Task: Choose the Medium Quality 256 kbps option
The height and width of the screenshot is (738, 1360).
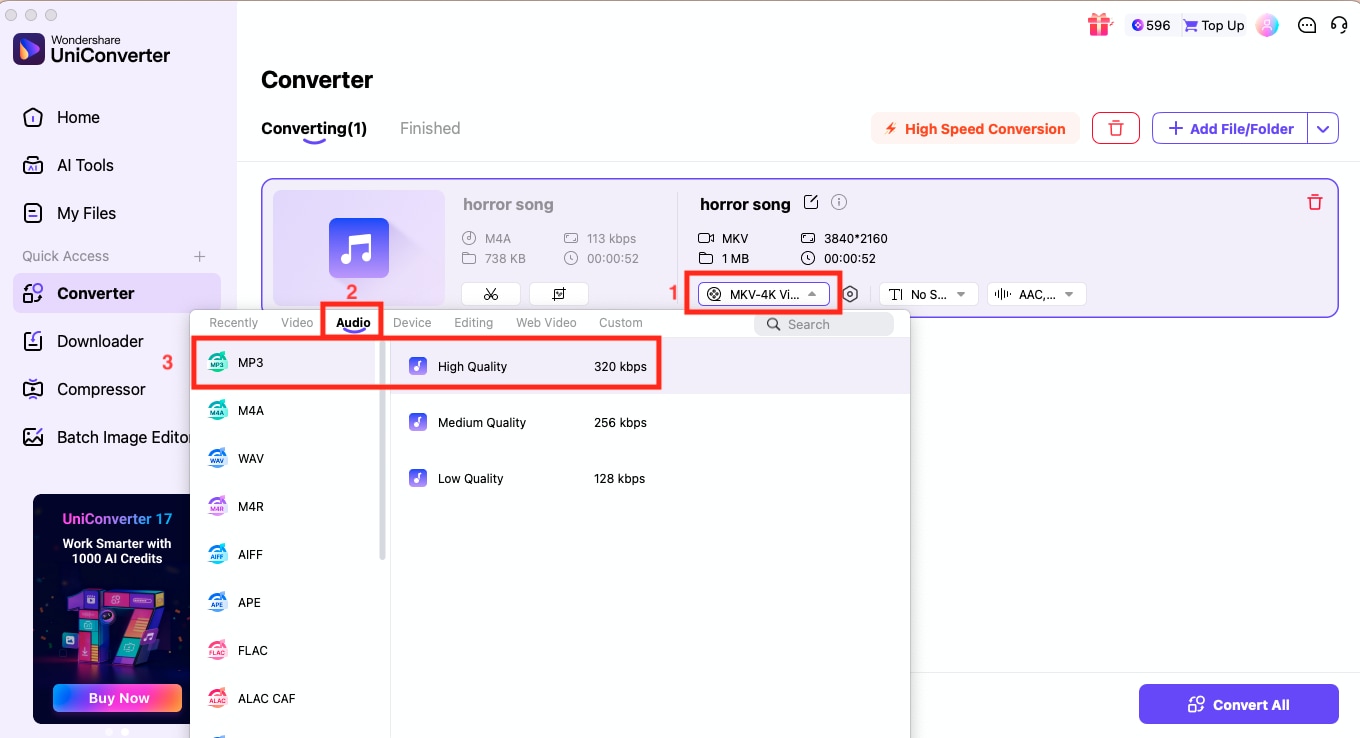Action: [x=530, y=422]
